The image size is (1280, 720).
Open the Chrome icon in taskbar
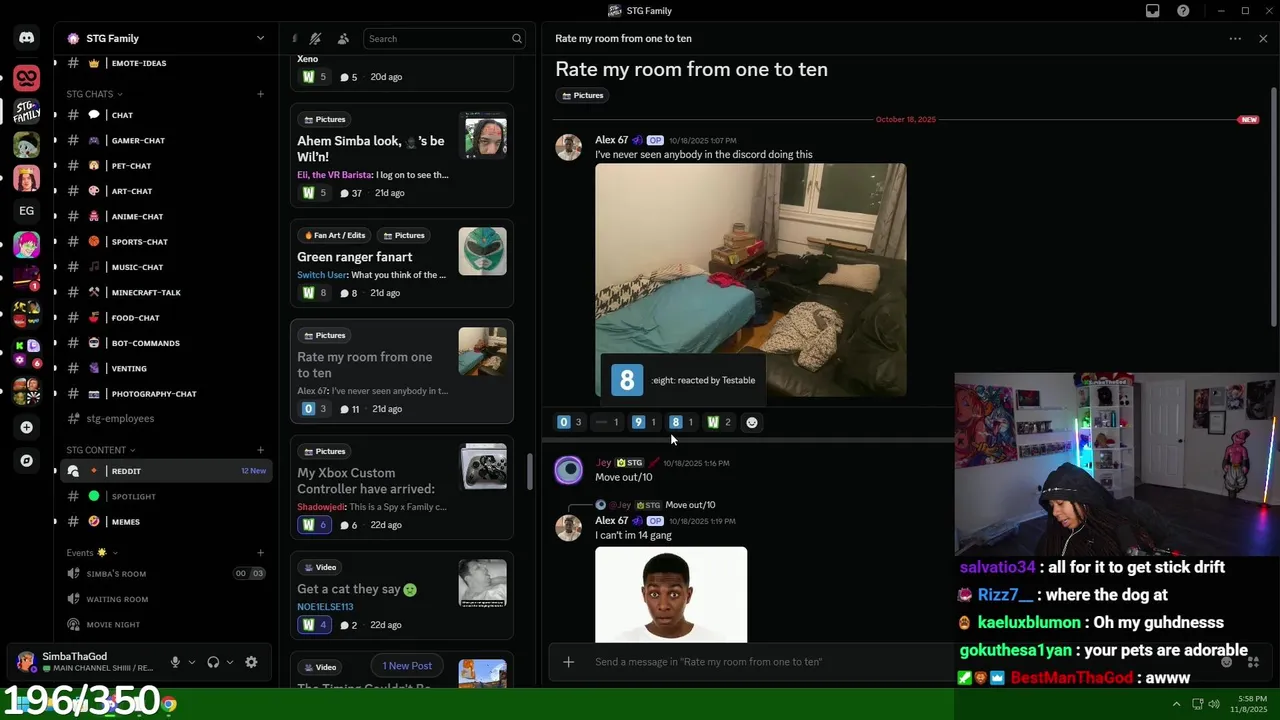[169, 704]
